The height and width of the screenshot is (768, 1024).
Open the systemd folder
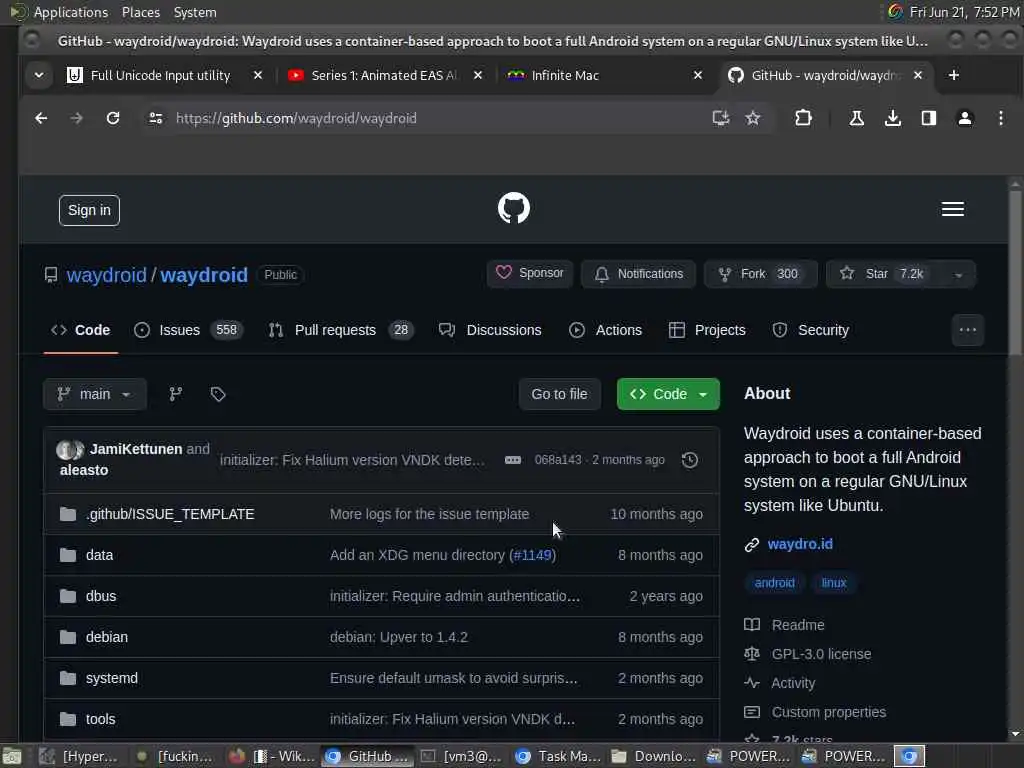(x=112, y=678)
